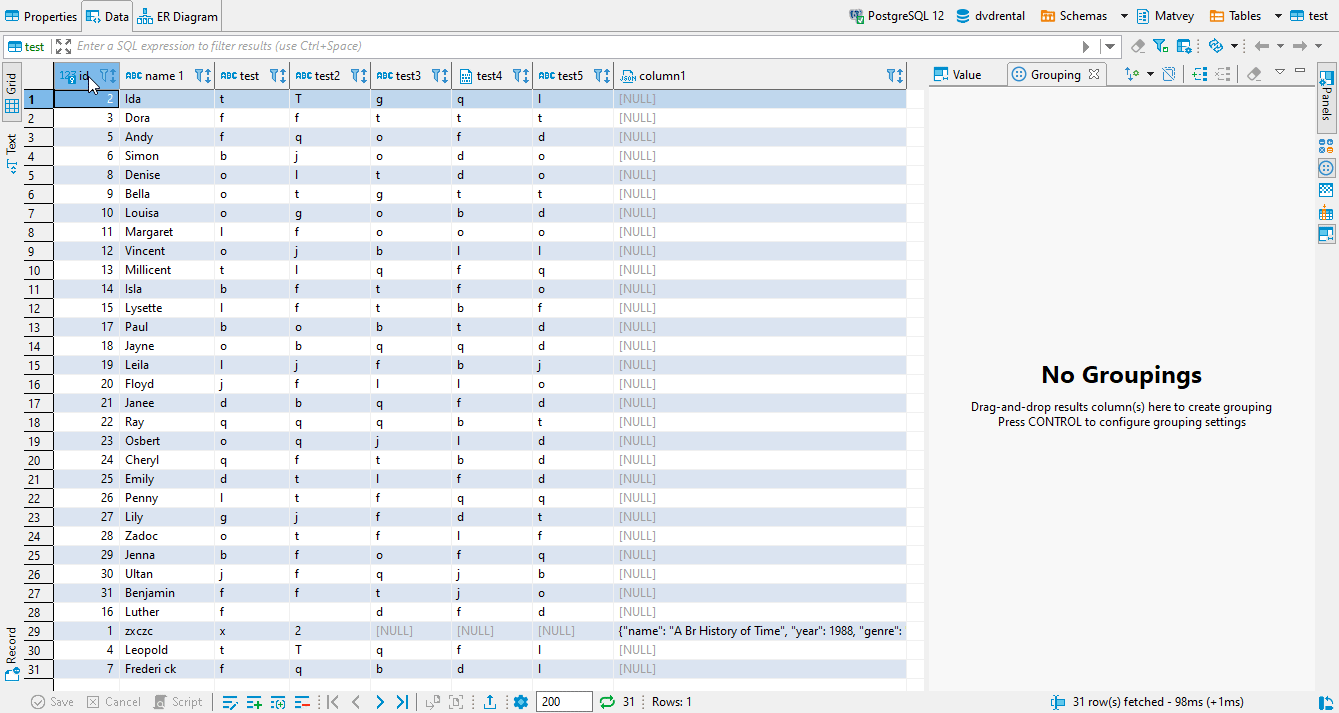Switch to the Properties tab
The width and height of the screenshot is (1339, 713).
point(41,15)
